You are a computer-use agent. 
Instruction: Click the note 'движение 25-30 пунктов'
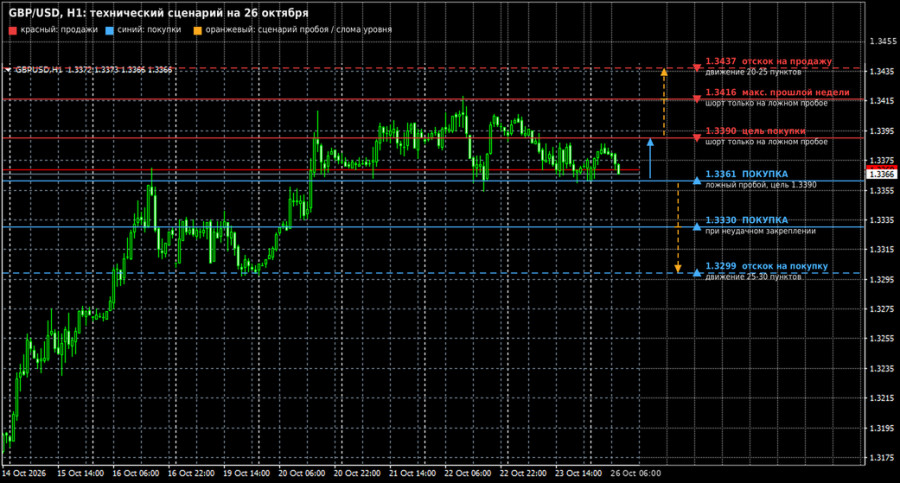[753, 277]
